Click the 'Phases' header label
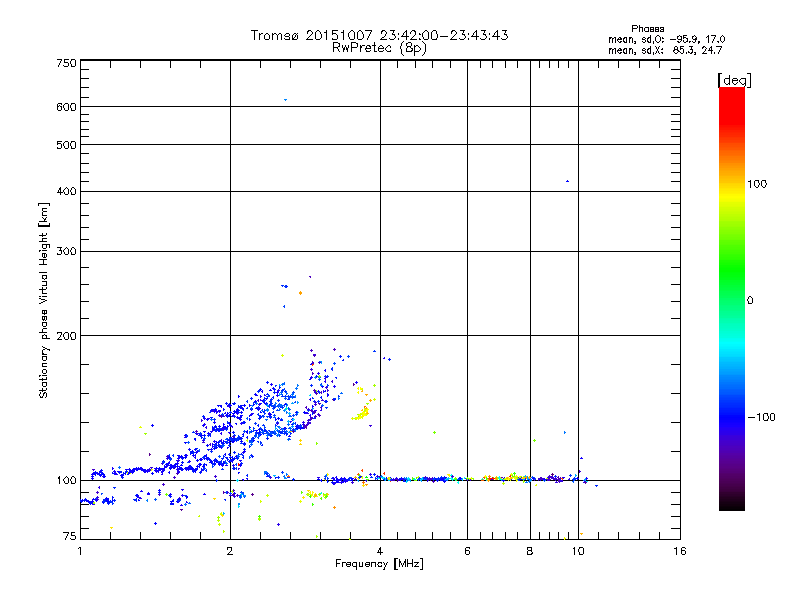 point(647,29)
